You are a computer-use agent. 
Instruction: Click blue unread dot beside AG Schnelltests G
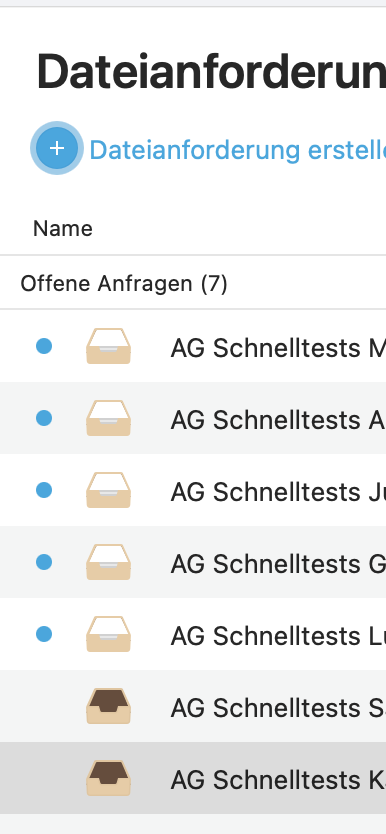tap(44, 562)
